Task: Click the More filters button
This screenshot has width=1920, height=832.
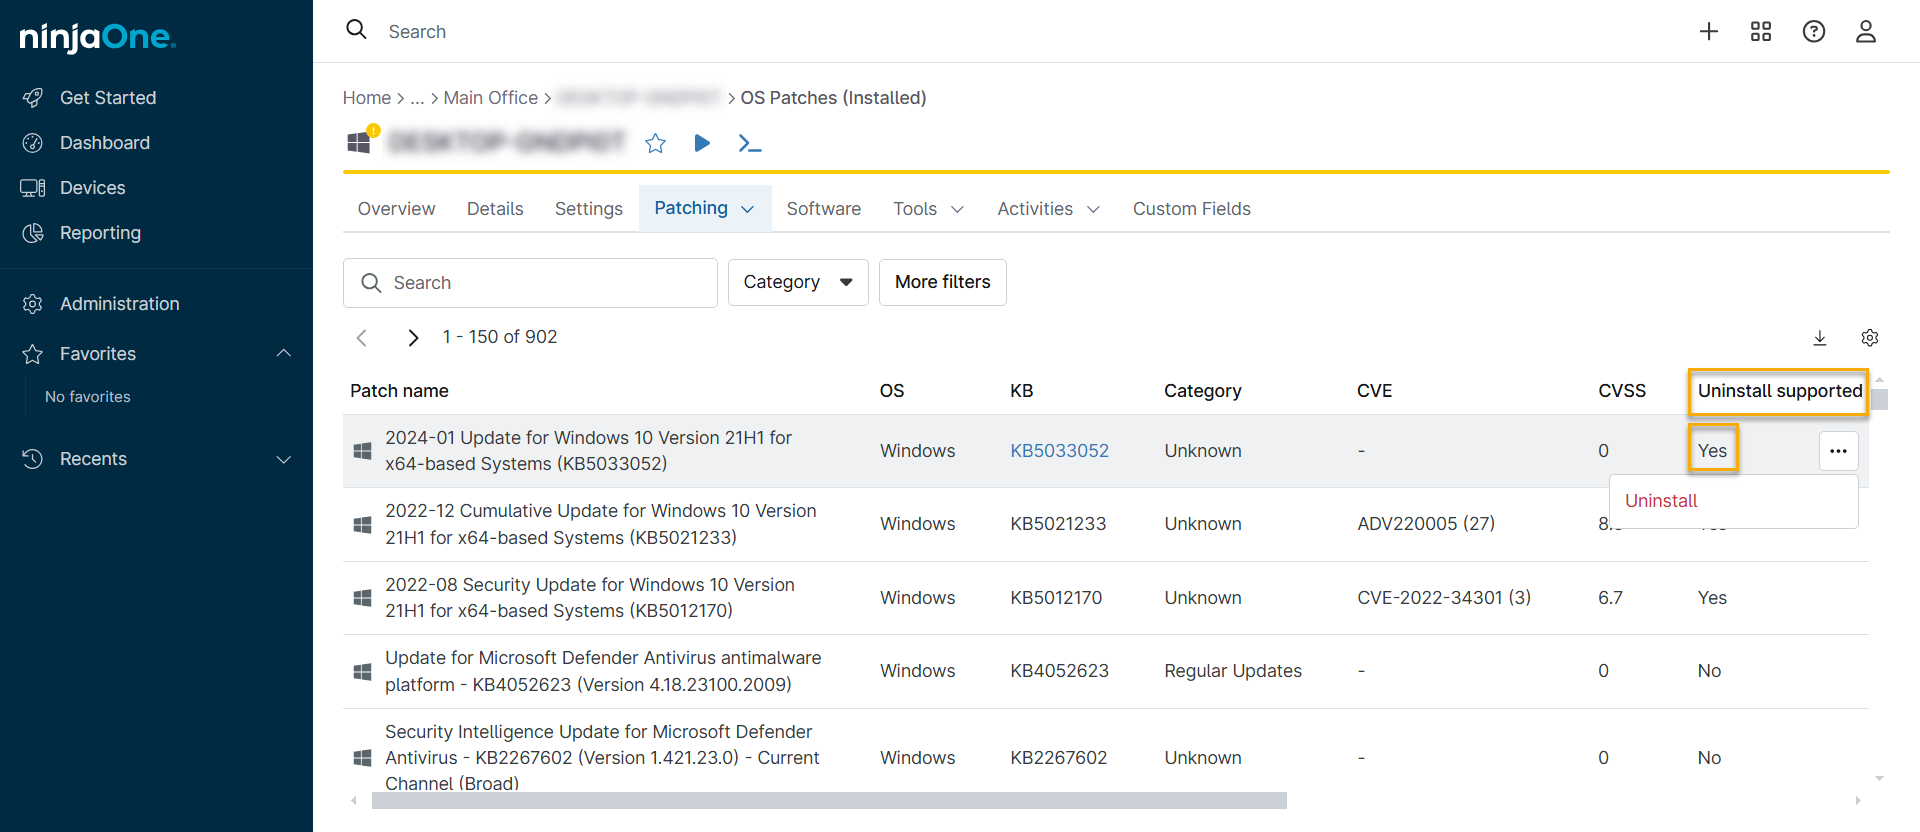Action: pos(942,283)
